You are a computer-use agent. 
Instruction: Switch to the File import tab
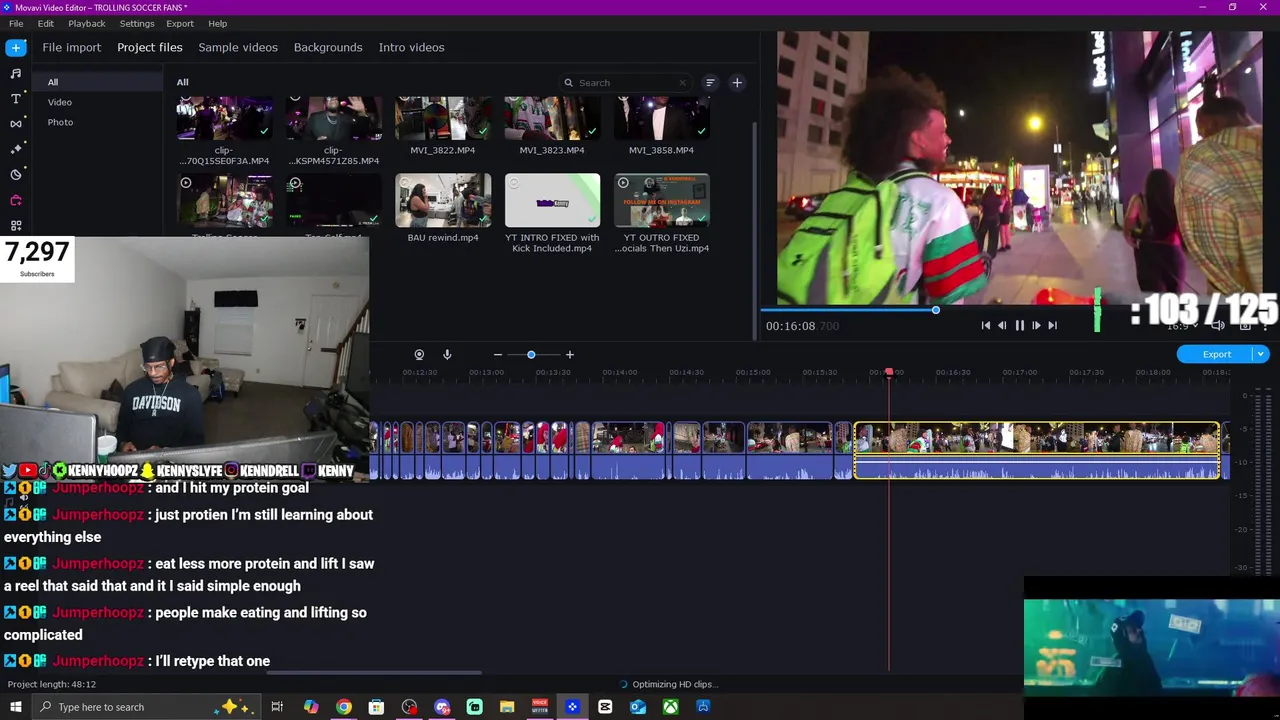pyautogui.click(x=71, y=47)
